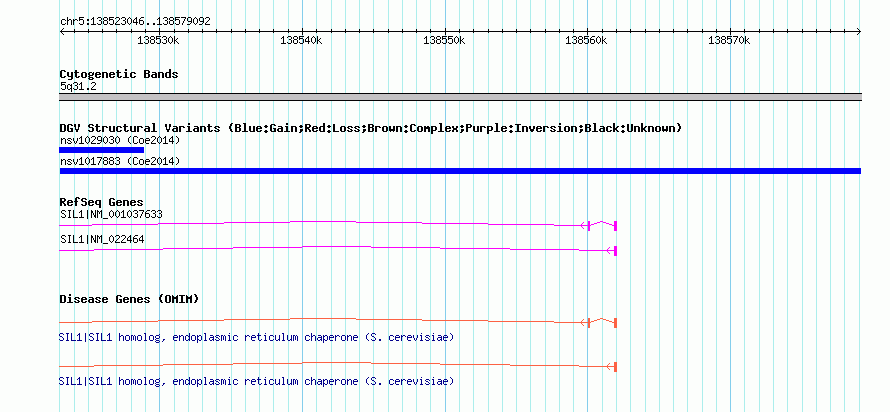
Task: Click the long blue nsv1017883 gain bar
Action: [x=460, y=171]
